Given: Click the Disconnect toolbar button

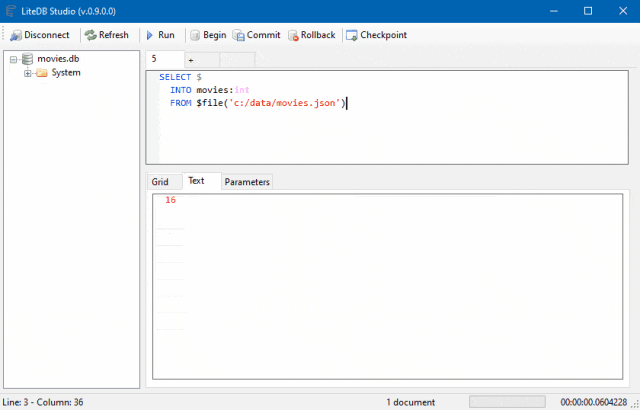Looking at the screenshot, I should tap(40, 35).
